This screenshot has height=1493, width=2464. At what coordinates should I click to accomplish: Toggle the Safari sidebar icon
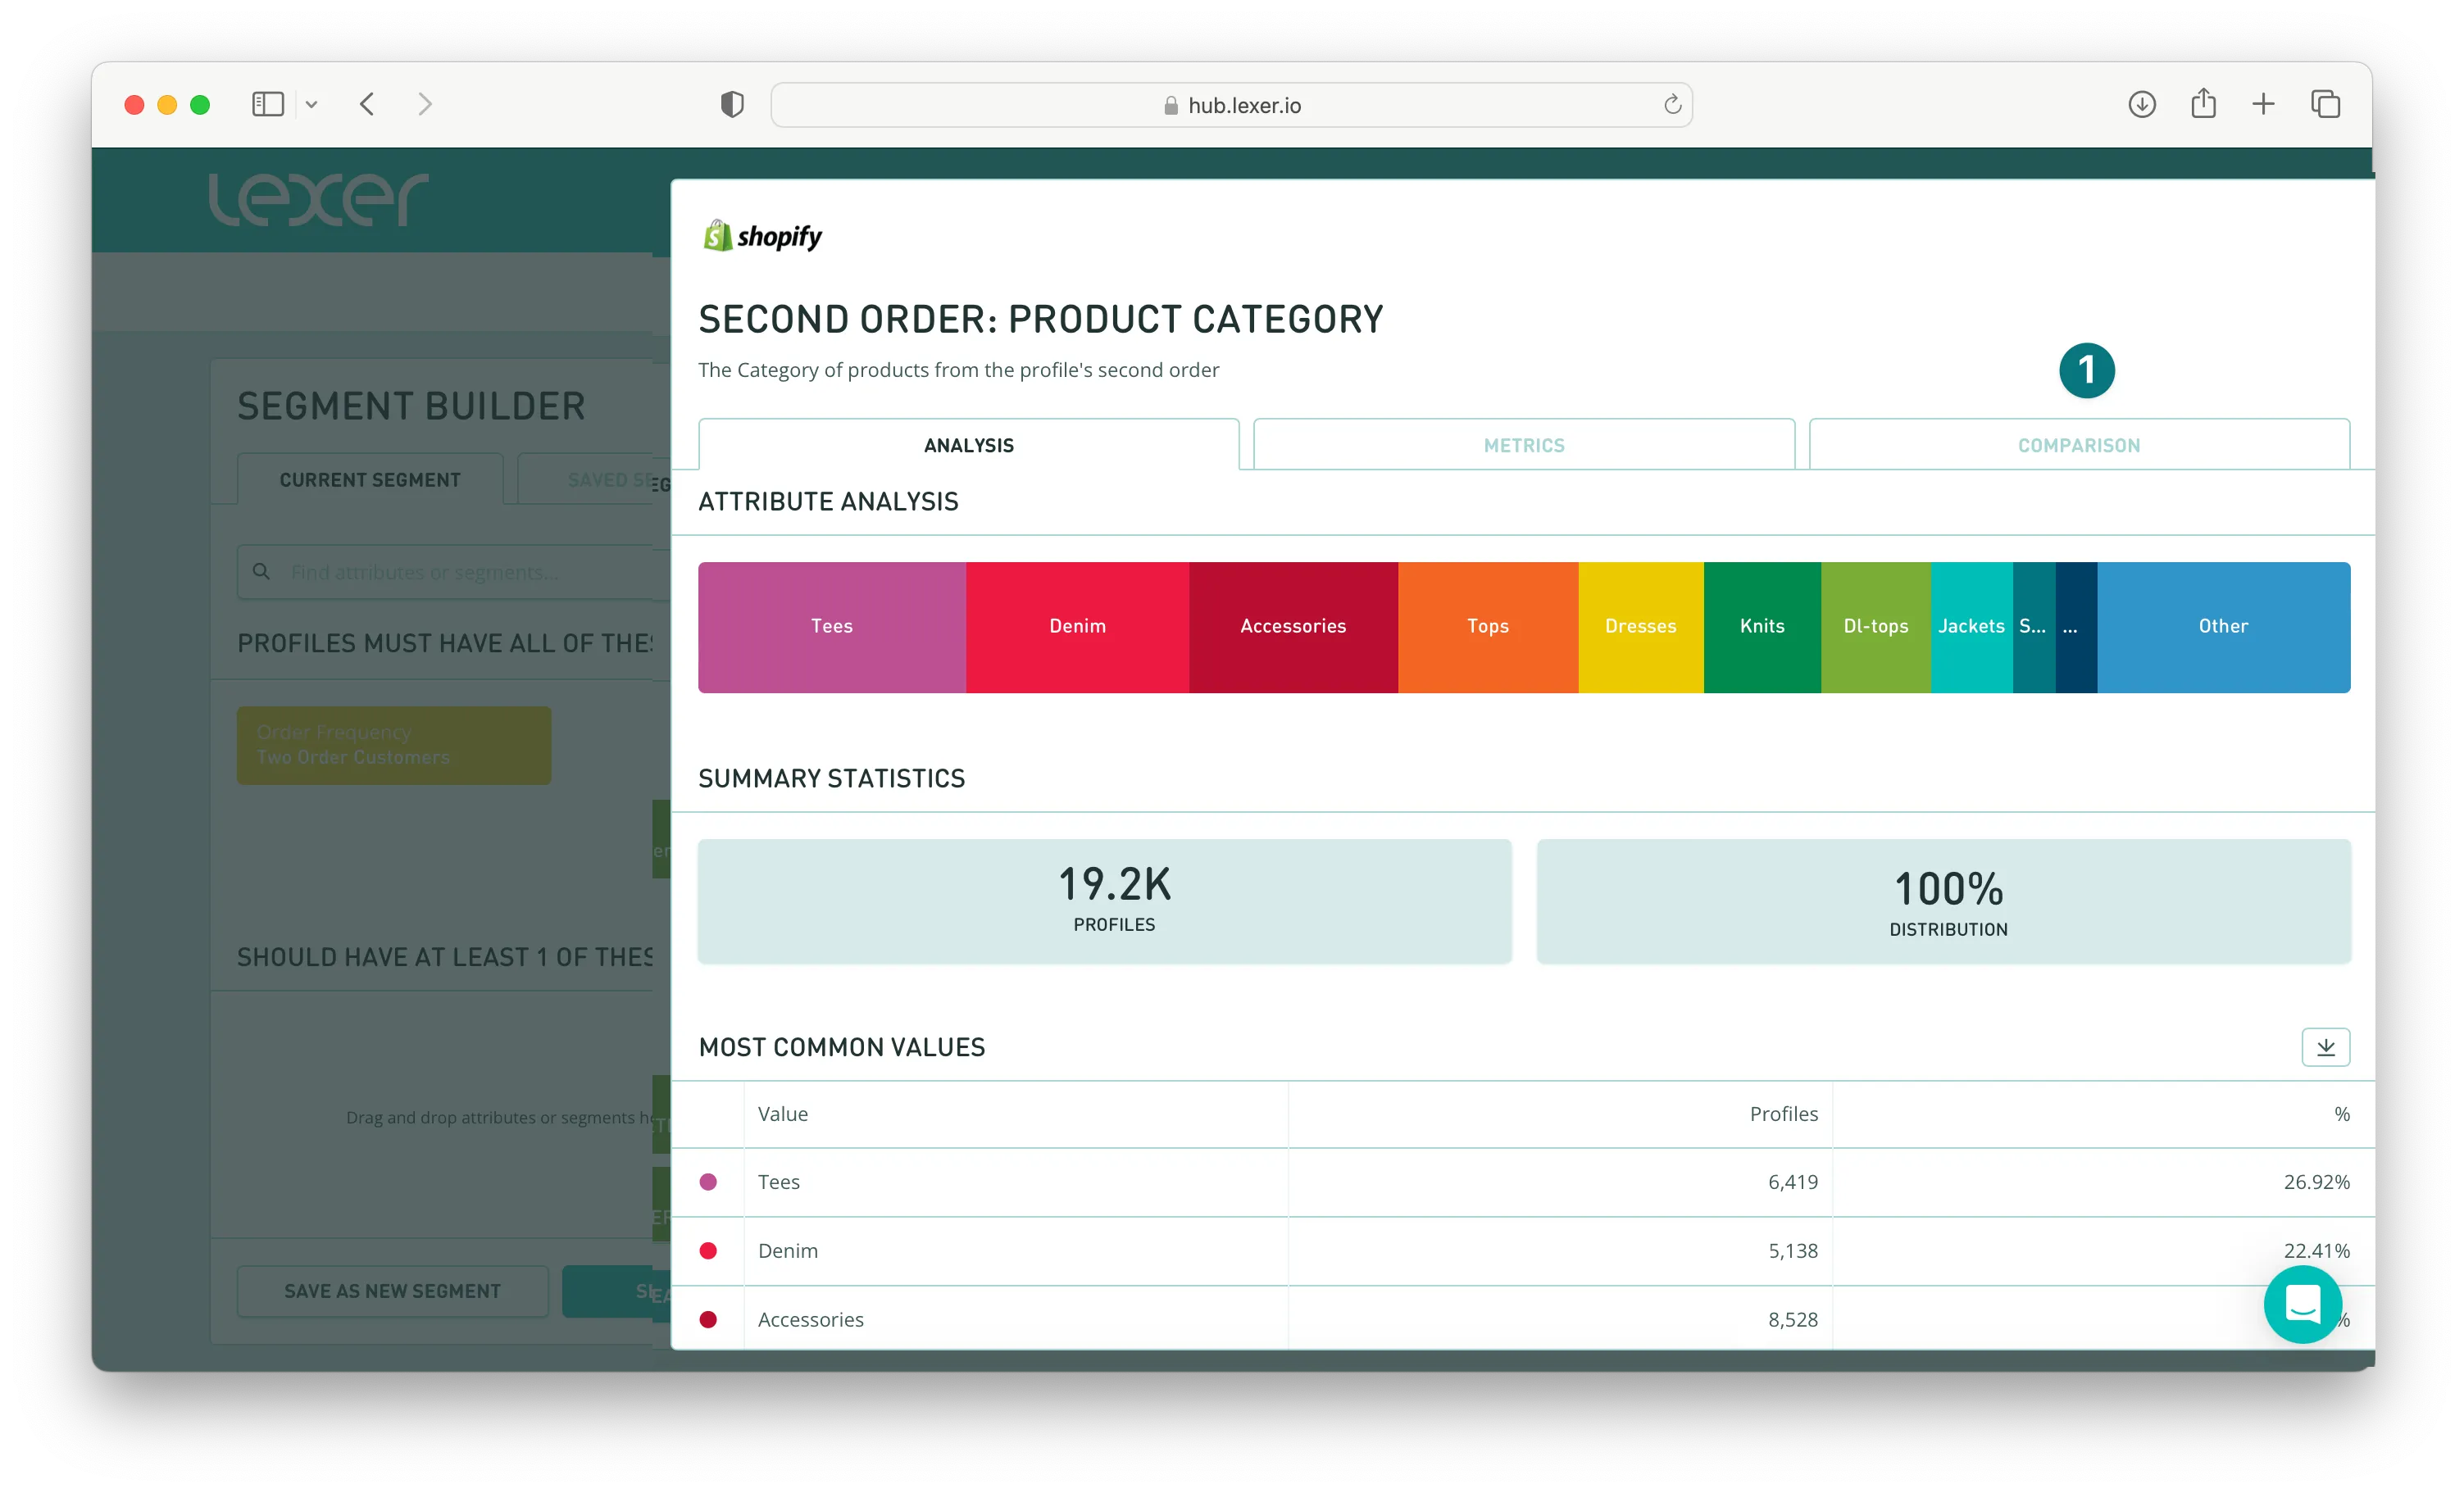click(x=268, y=104)
